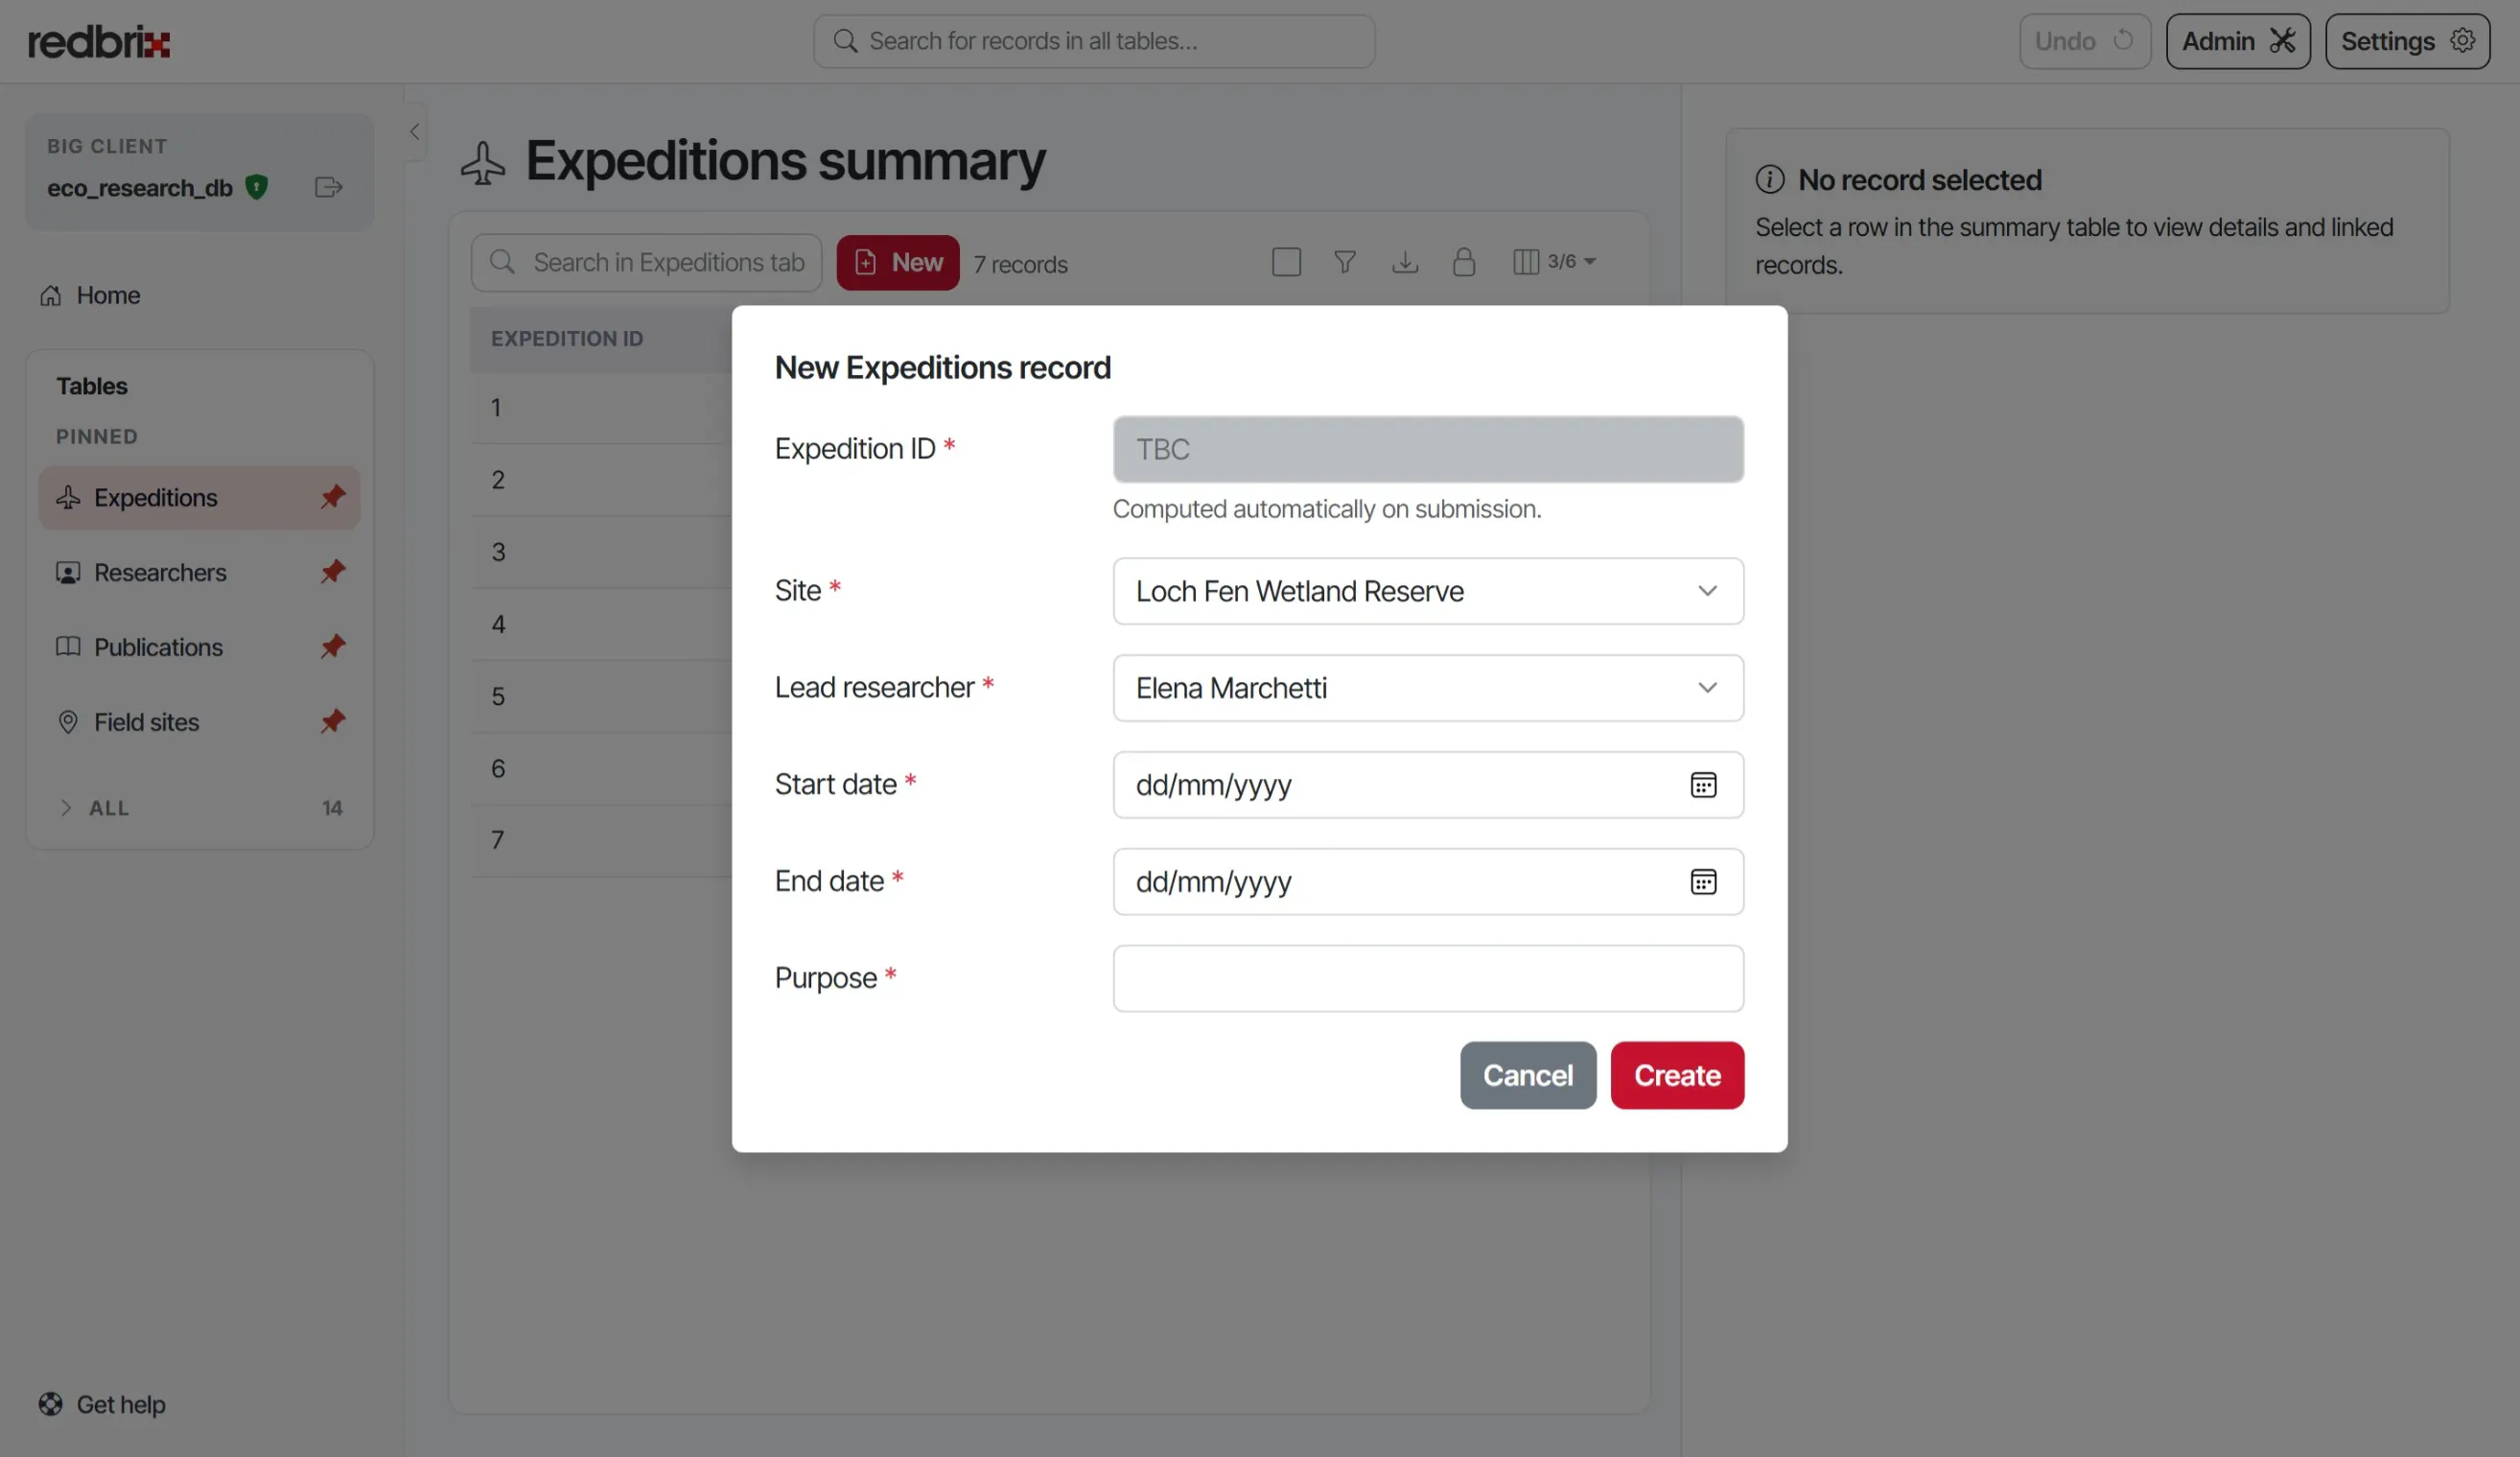Click the info icon by No record selected
Viewport: 2520px width, 1457px height.
click(1770, 180)
